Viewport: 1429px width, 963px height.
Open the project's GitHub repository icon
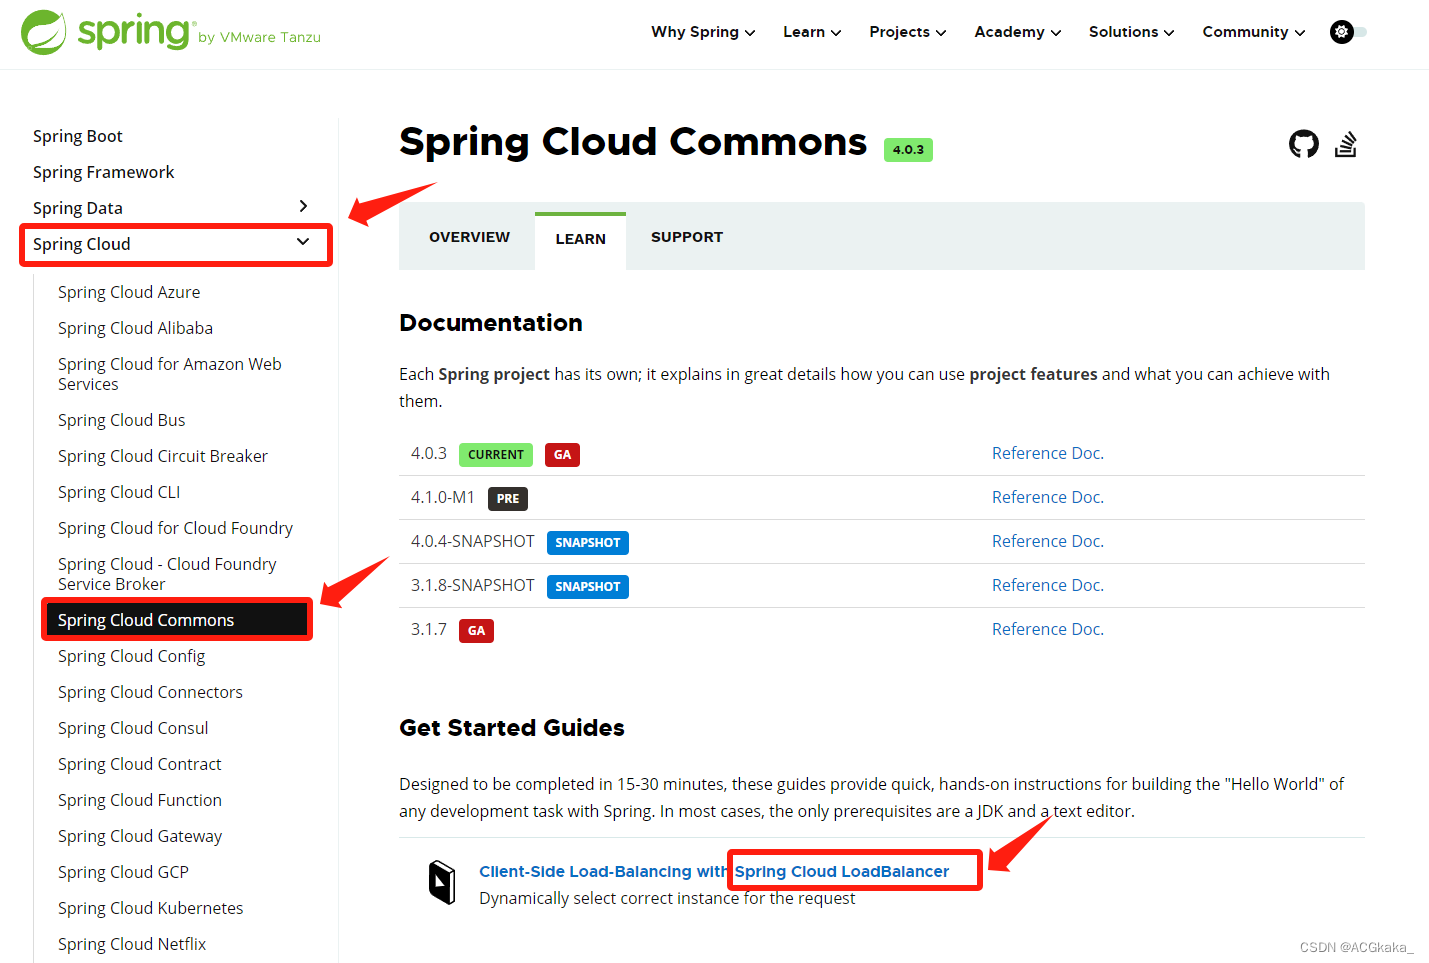pyautogui.click(x=1303, y=144)
